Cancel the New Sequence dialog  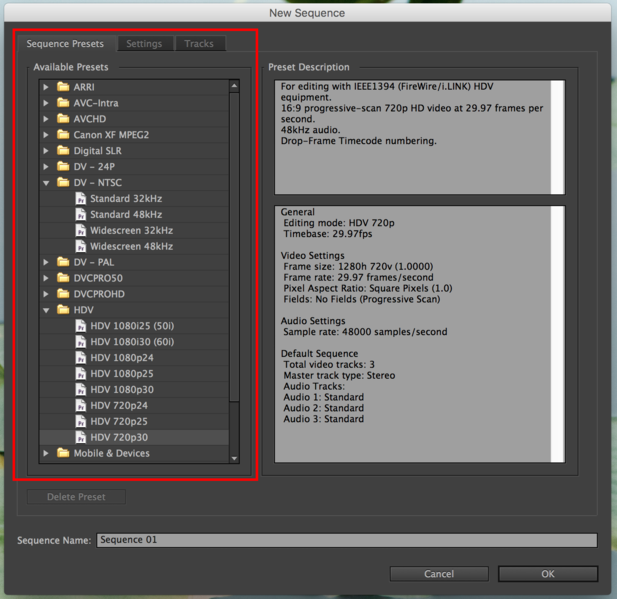[439, 574]
